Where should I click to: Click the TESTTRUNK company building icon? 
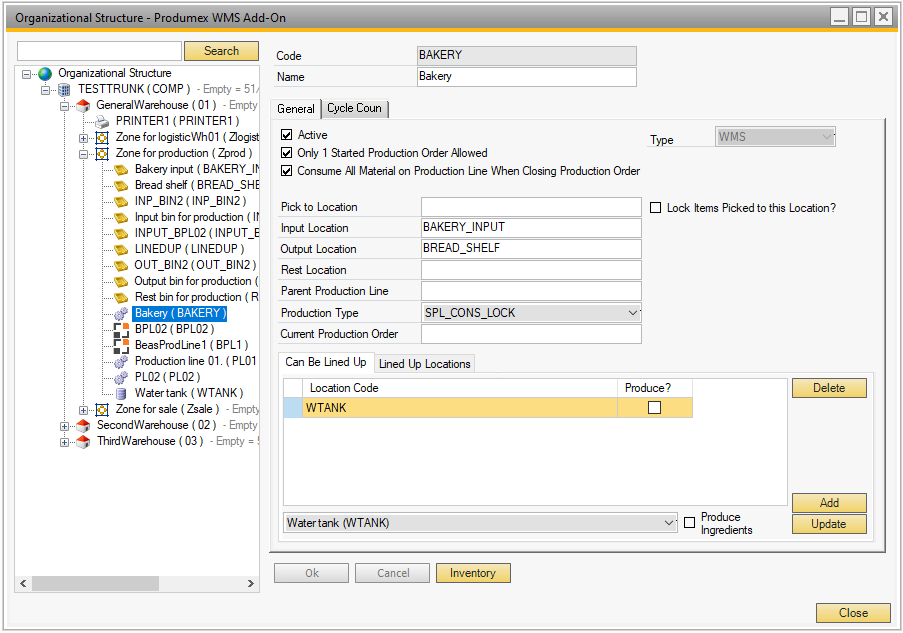(64, 89)
